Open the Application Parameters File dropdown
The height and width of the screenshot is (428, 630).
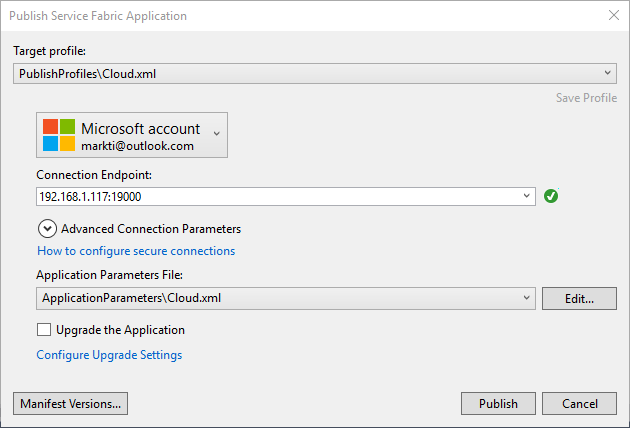(286, 298)
